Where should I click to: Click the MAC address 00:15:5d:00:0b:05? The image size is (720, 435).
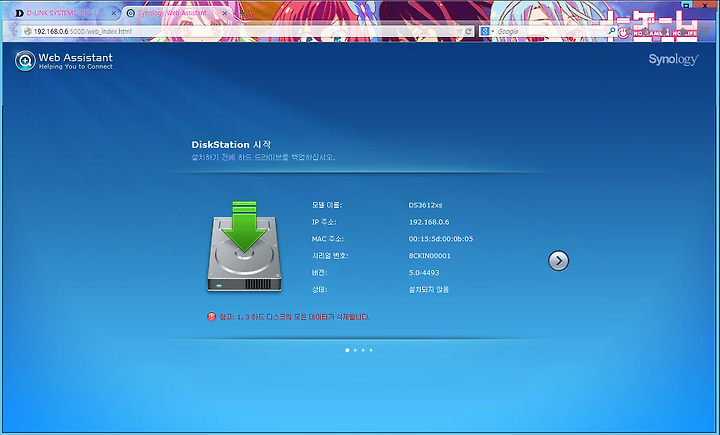click(440, 239)
